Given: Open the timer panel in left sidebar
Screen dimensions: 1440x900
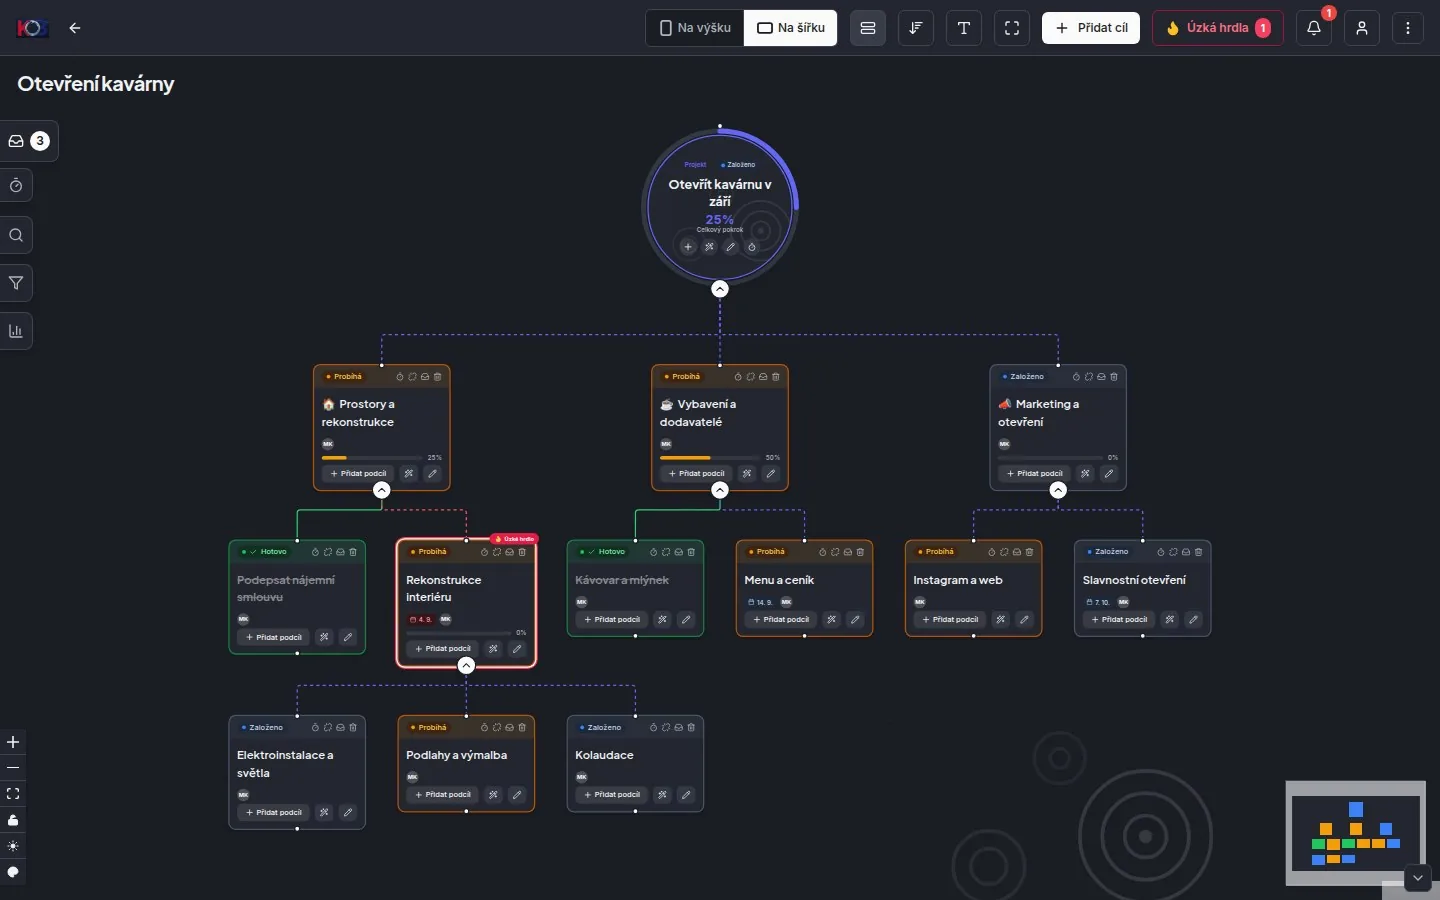Looking at the screenshot, I should pyautogui.click(x=16, y=186).
